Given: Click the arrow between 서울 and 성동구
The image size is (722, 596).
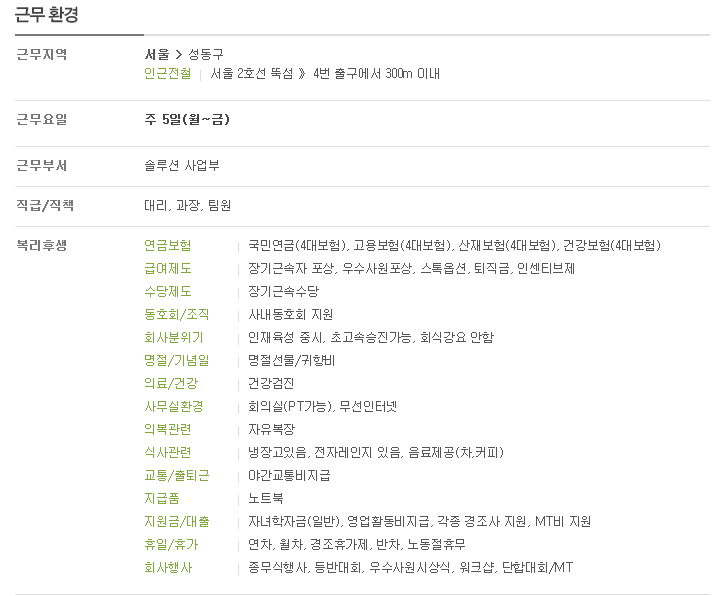Looking at the screenshot, I should click(x=179, y=55).
